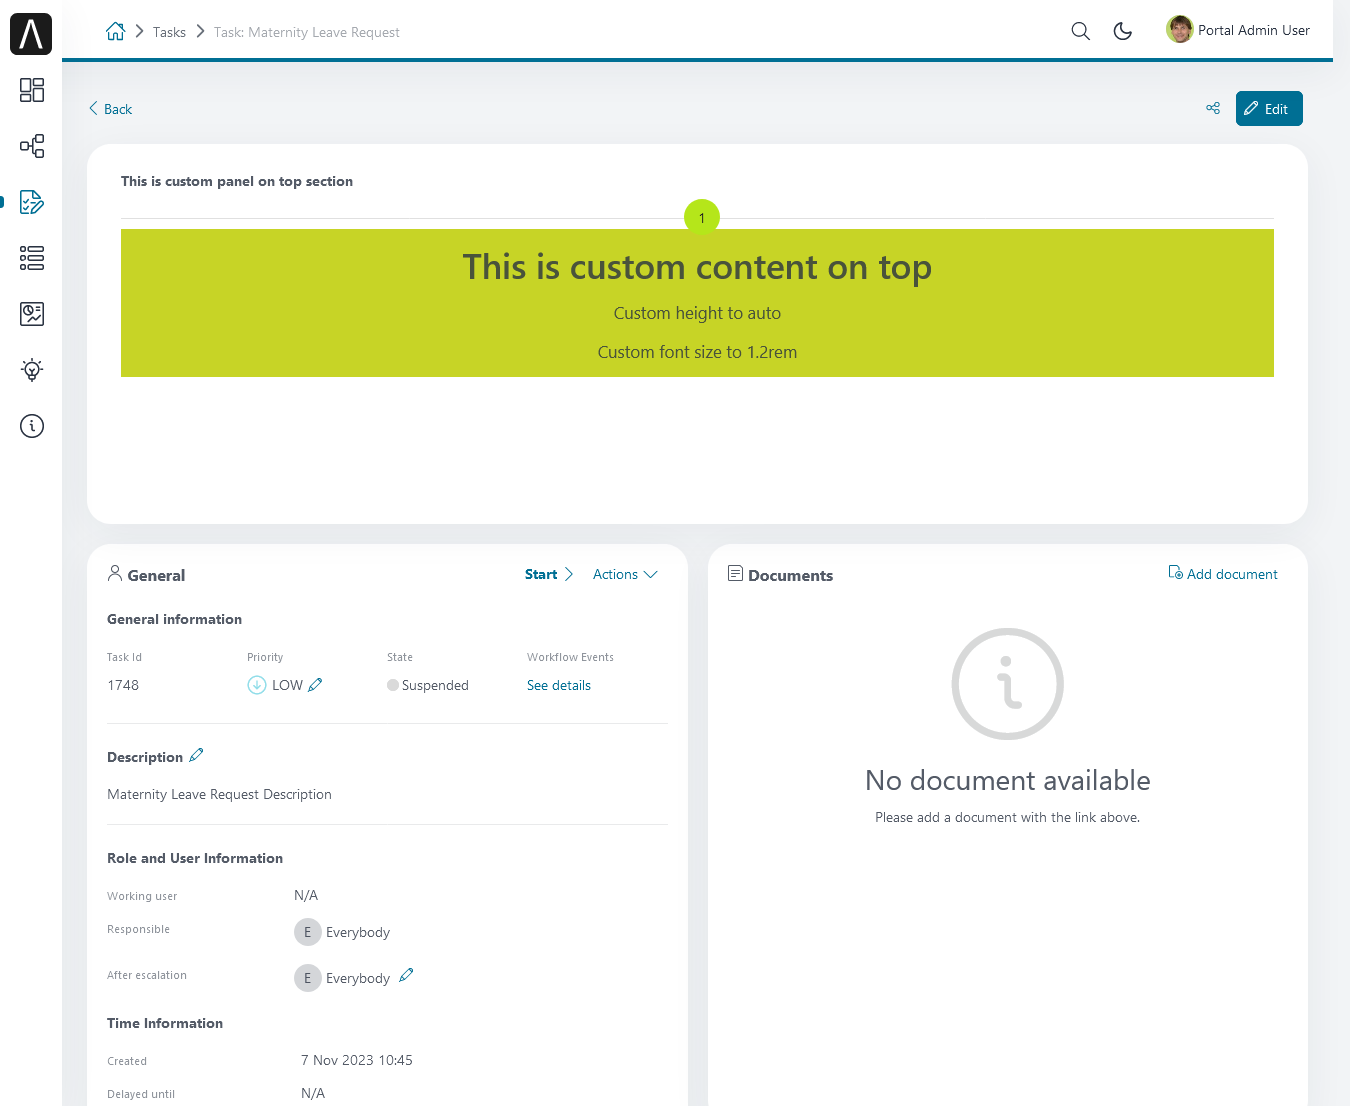This screenshot has height=1106, width=1350.
Task: Edit the LOW priority with the pencil icon
Action: (x=315, y=685)
